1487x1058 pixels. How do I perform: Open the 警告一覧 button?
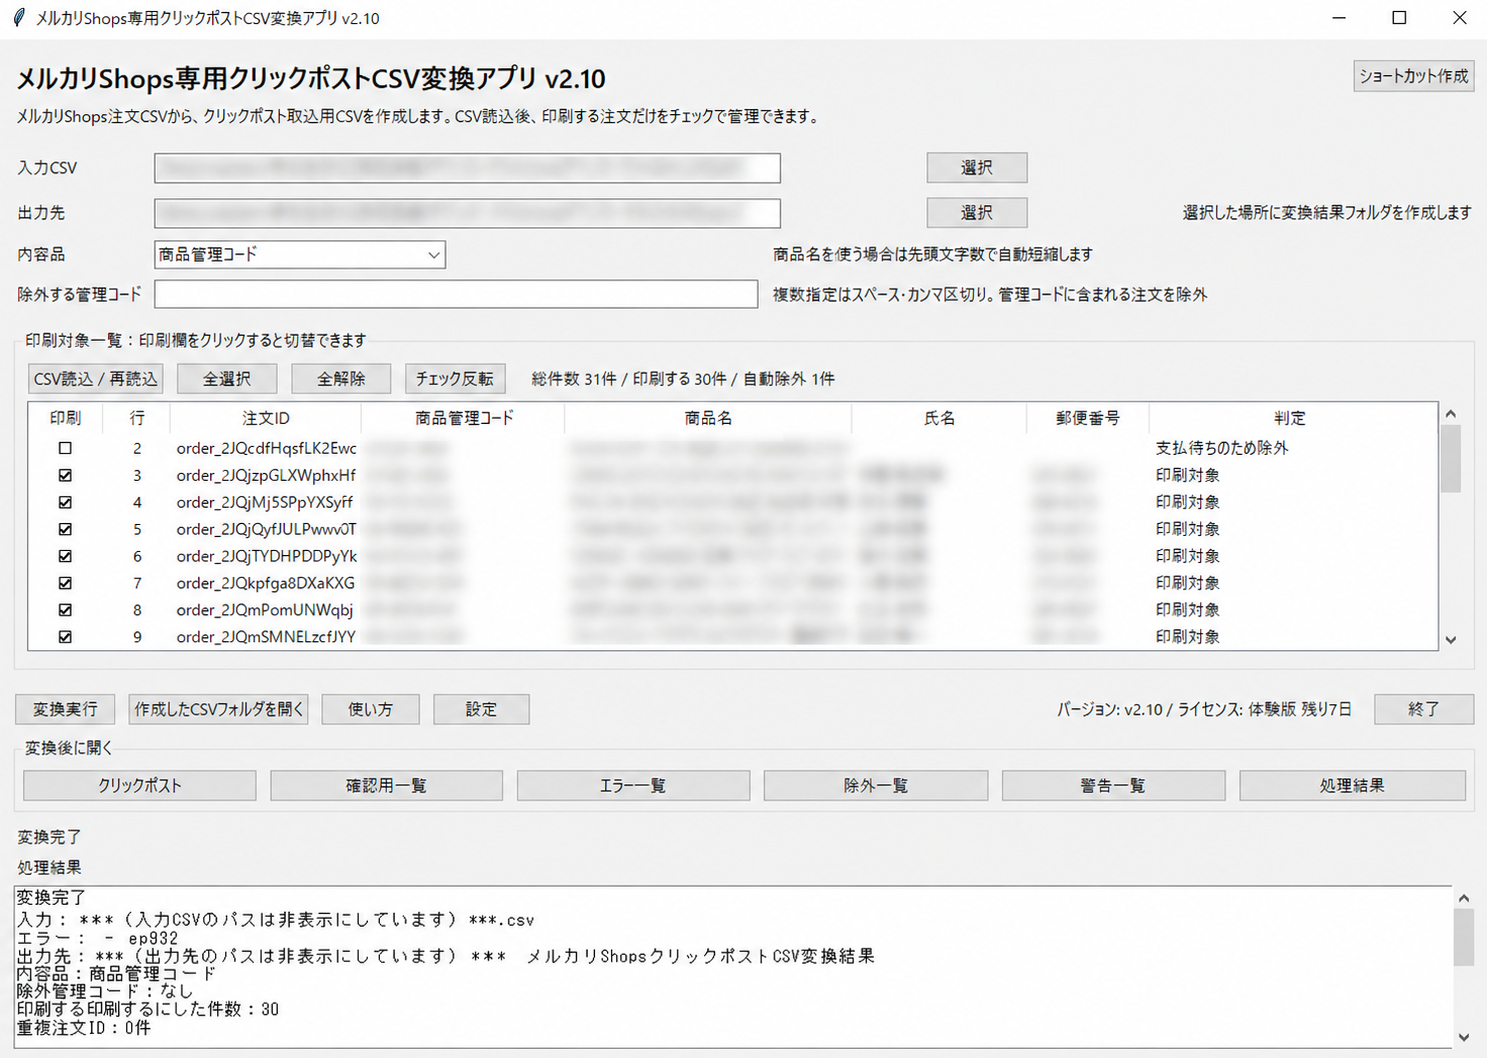point(1113,786)
